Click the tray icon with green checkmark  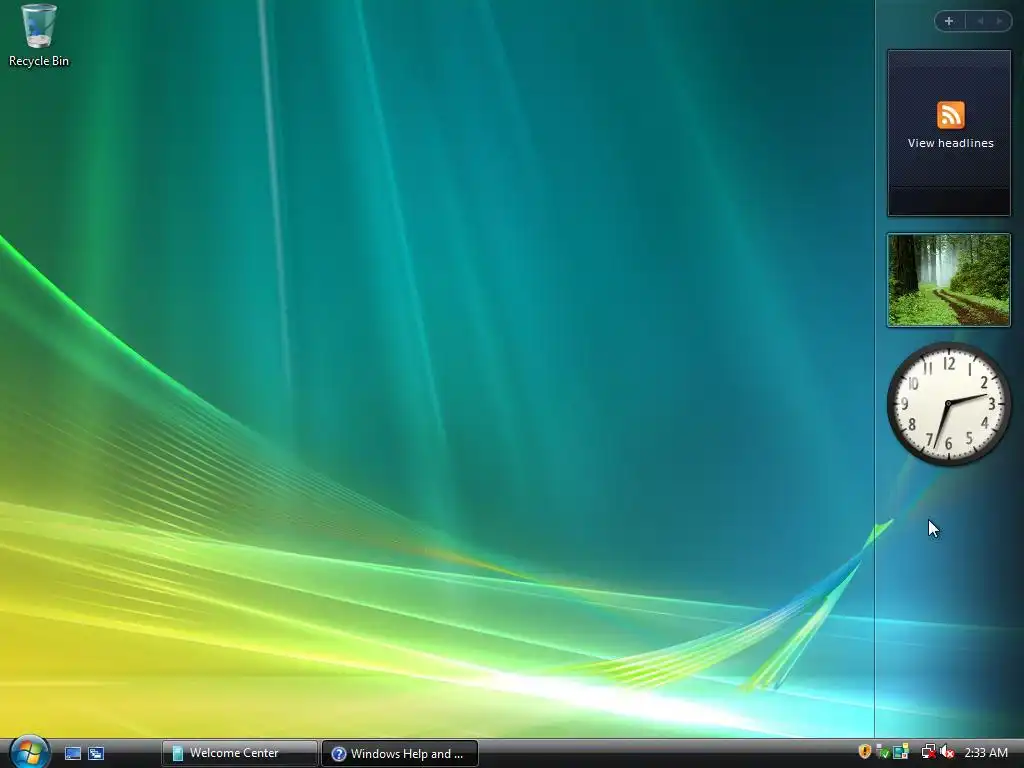click(882, 752)
